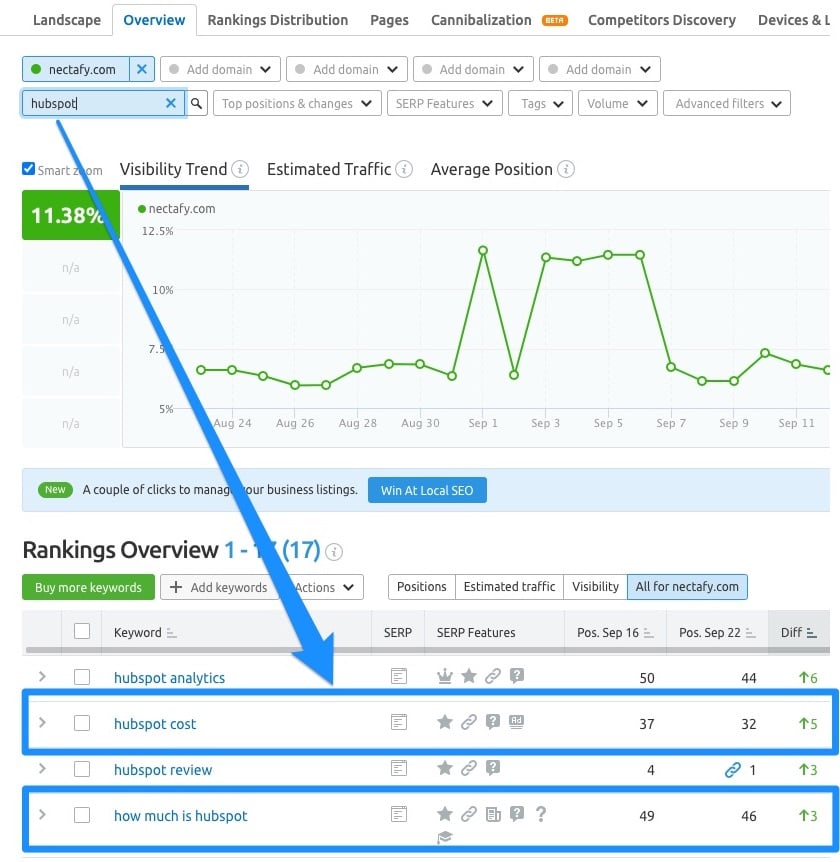Click the star reviews icon for hubspot analytics

(469, 676)
